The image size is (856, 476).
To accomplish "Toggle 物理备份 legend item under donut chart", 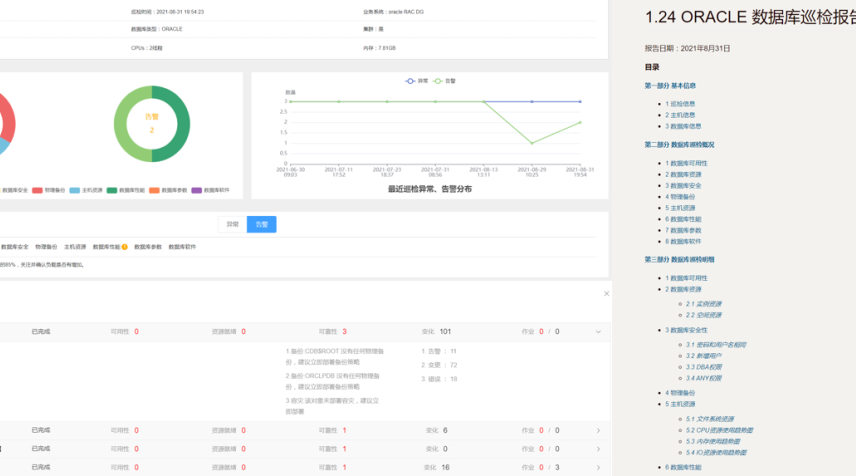I will (49, 189).
